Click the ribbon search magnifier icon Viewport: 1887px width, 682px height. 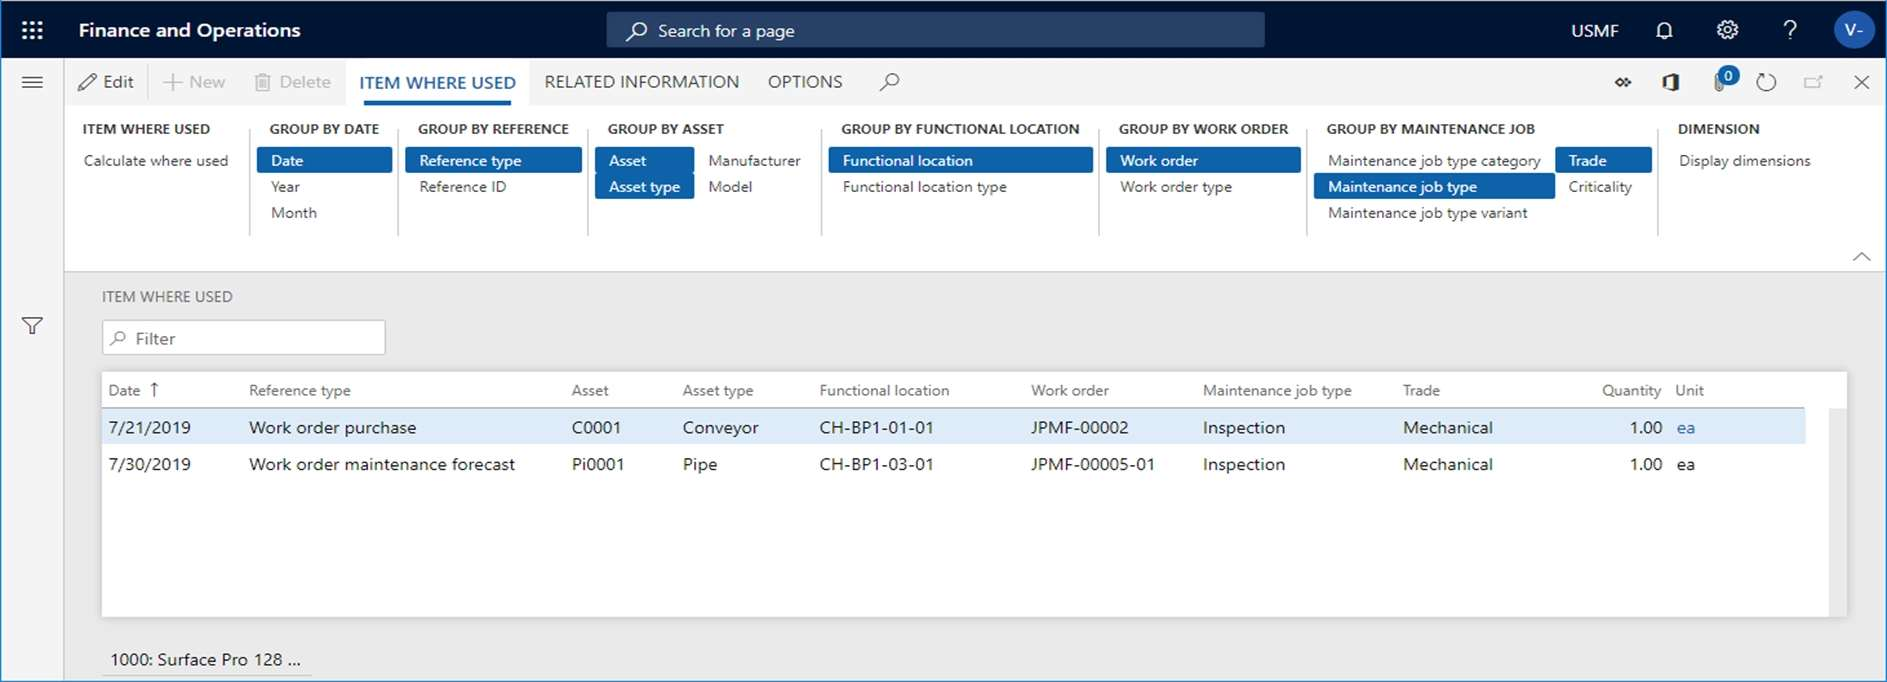point(889,82)
